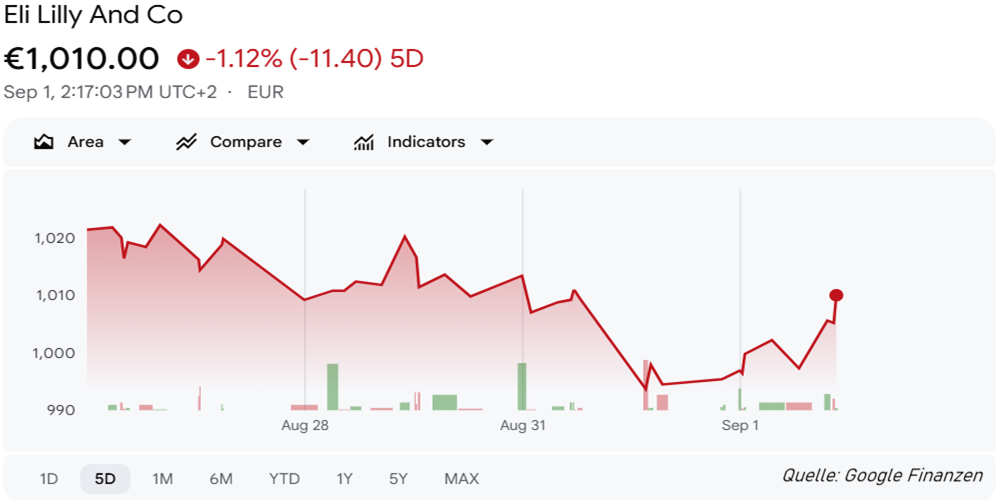Expand the Area dropdown arrow
The image size is (1000, 500).
125,142
